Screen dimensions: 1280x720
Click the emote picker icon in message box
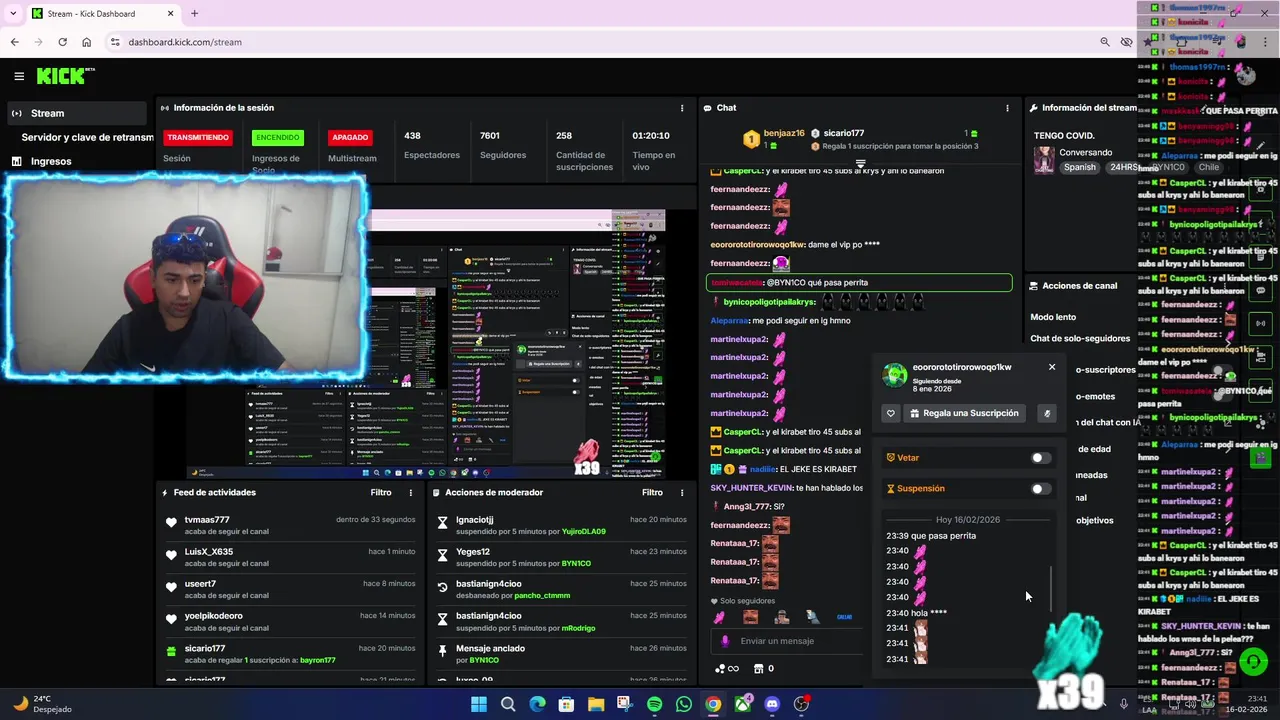pos(725,641)
